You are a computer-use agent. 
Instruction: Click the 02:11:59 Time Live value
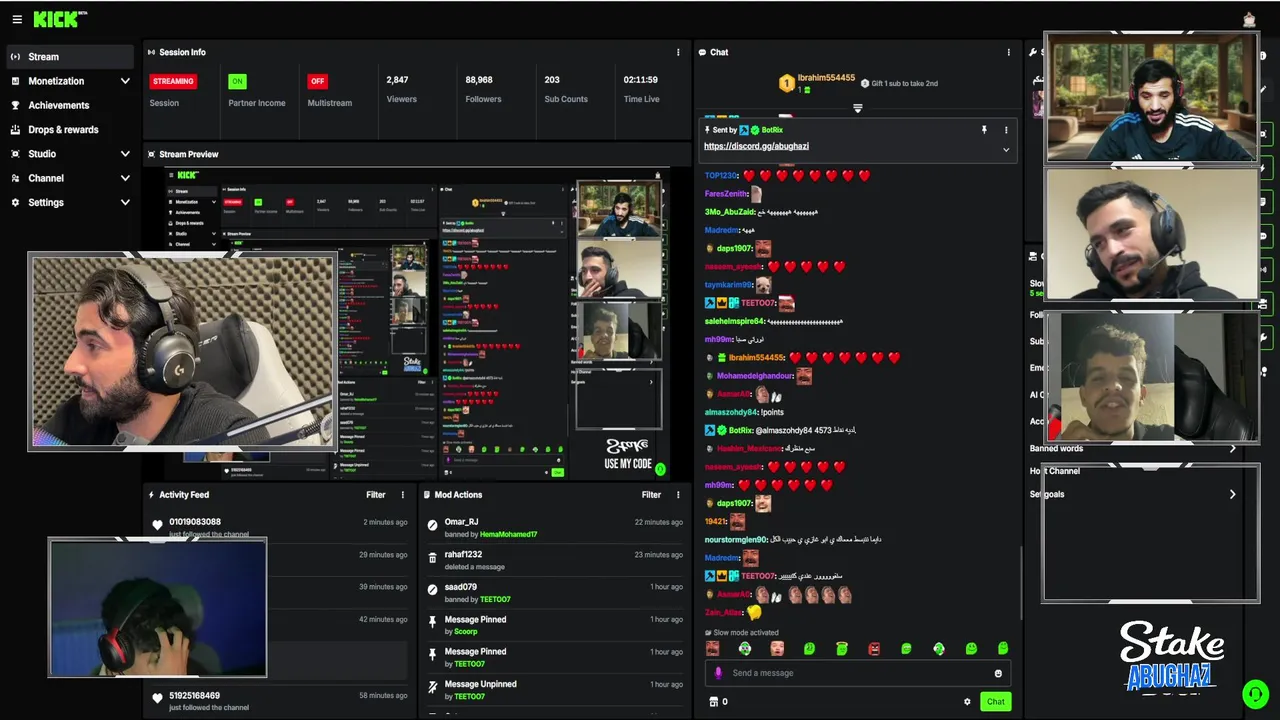641,80
